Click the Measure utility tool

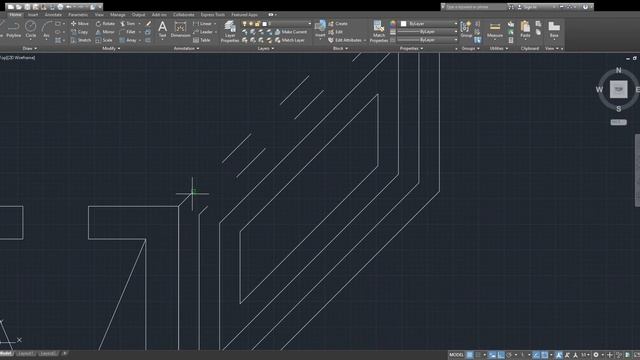(495, 29)
